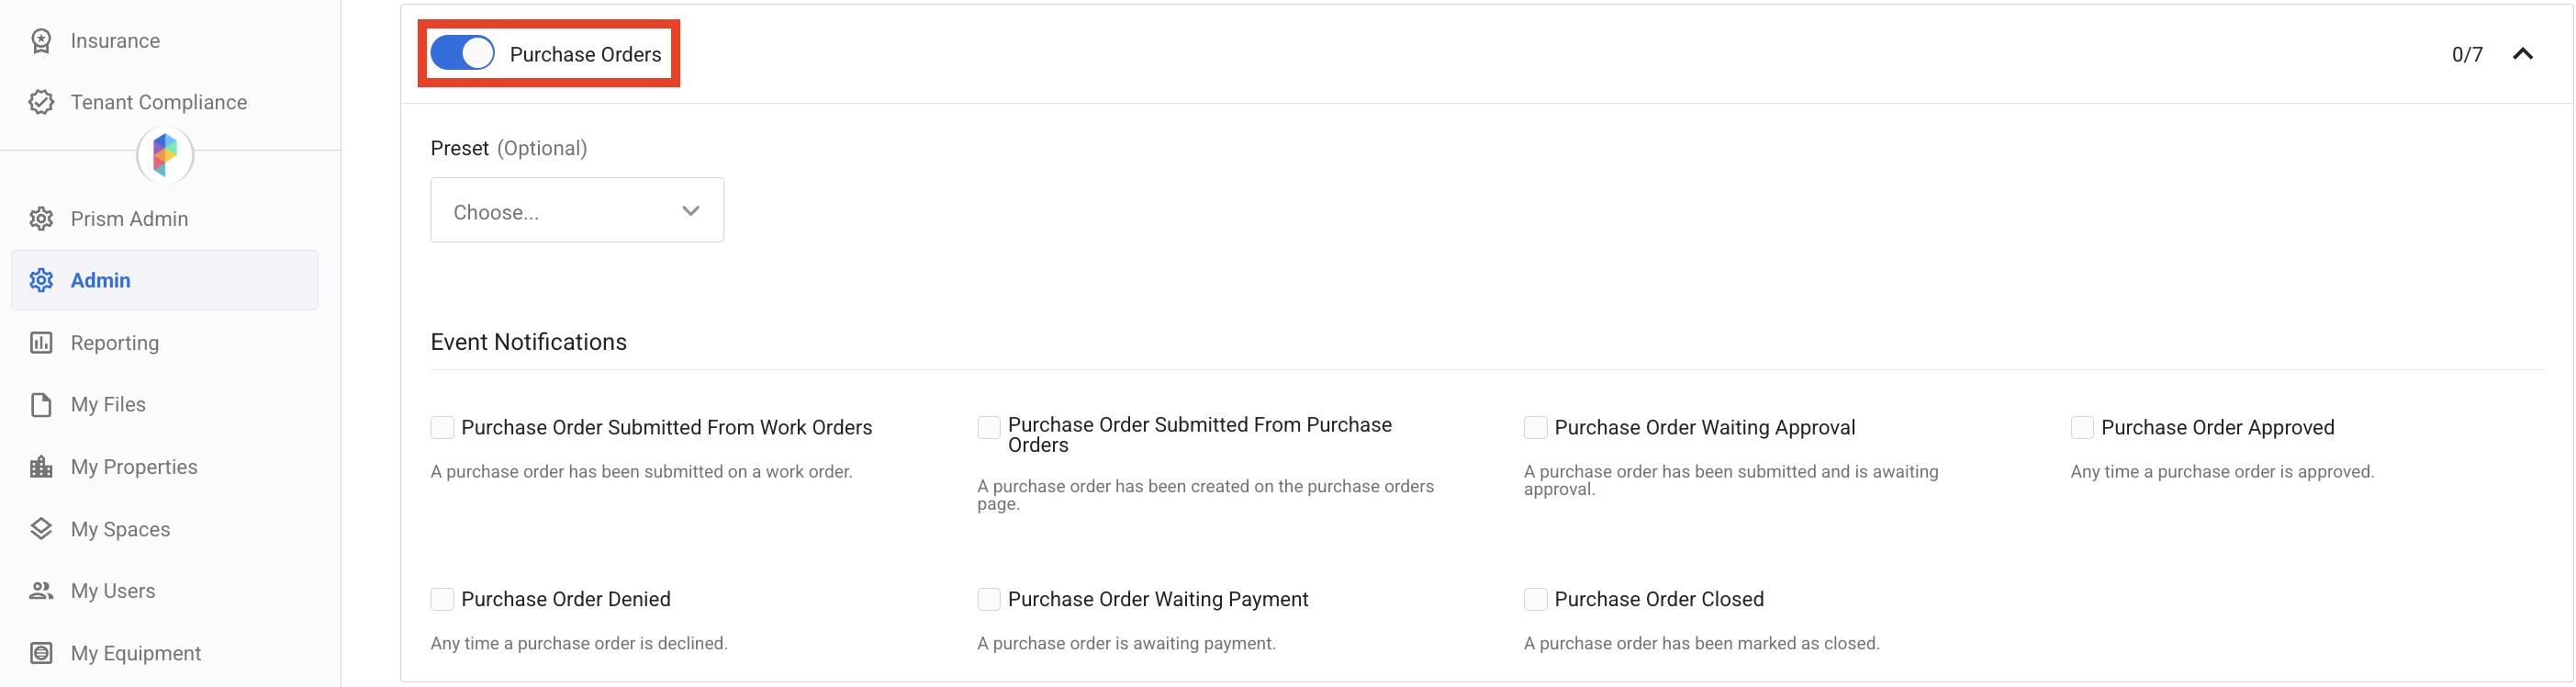This screenshot has height=687, width=2576.
Task: Click the Reporting chart icon
Action: tap(41, 343)
